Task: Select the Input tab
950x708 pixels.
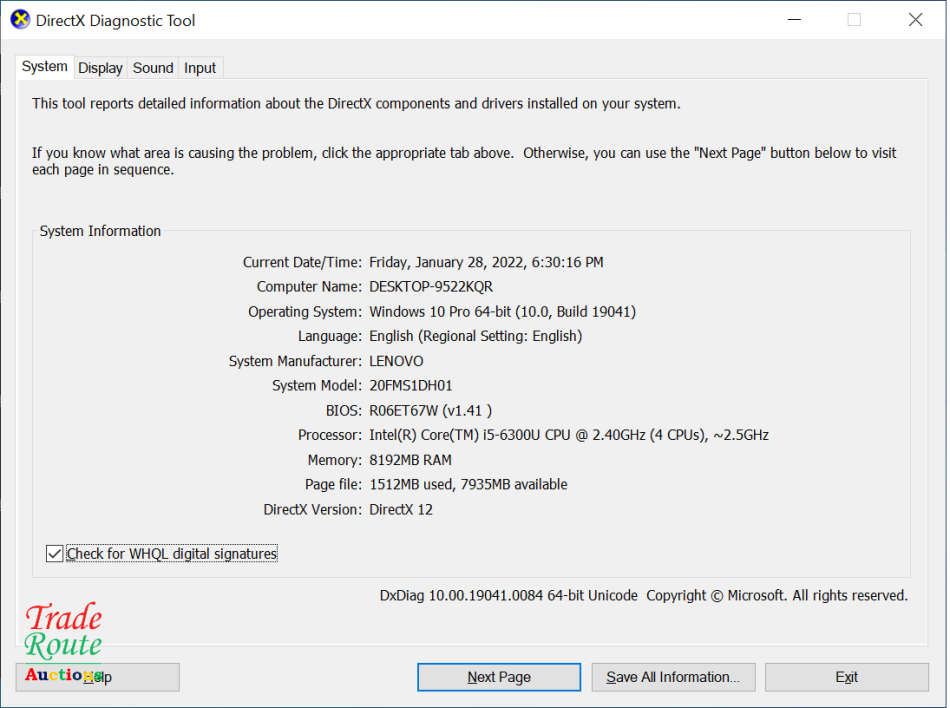Action: pos(199,67)
